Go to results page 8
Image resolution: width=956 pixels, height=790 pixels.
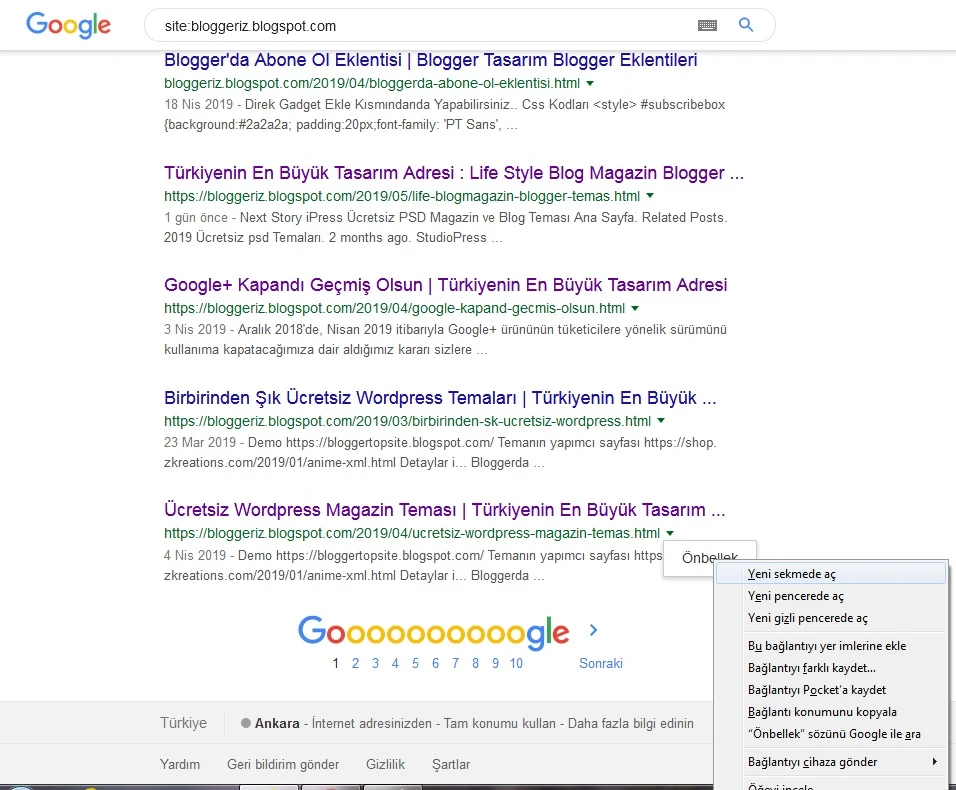click(x=476, y=663)
